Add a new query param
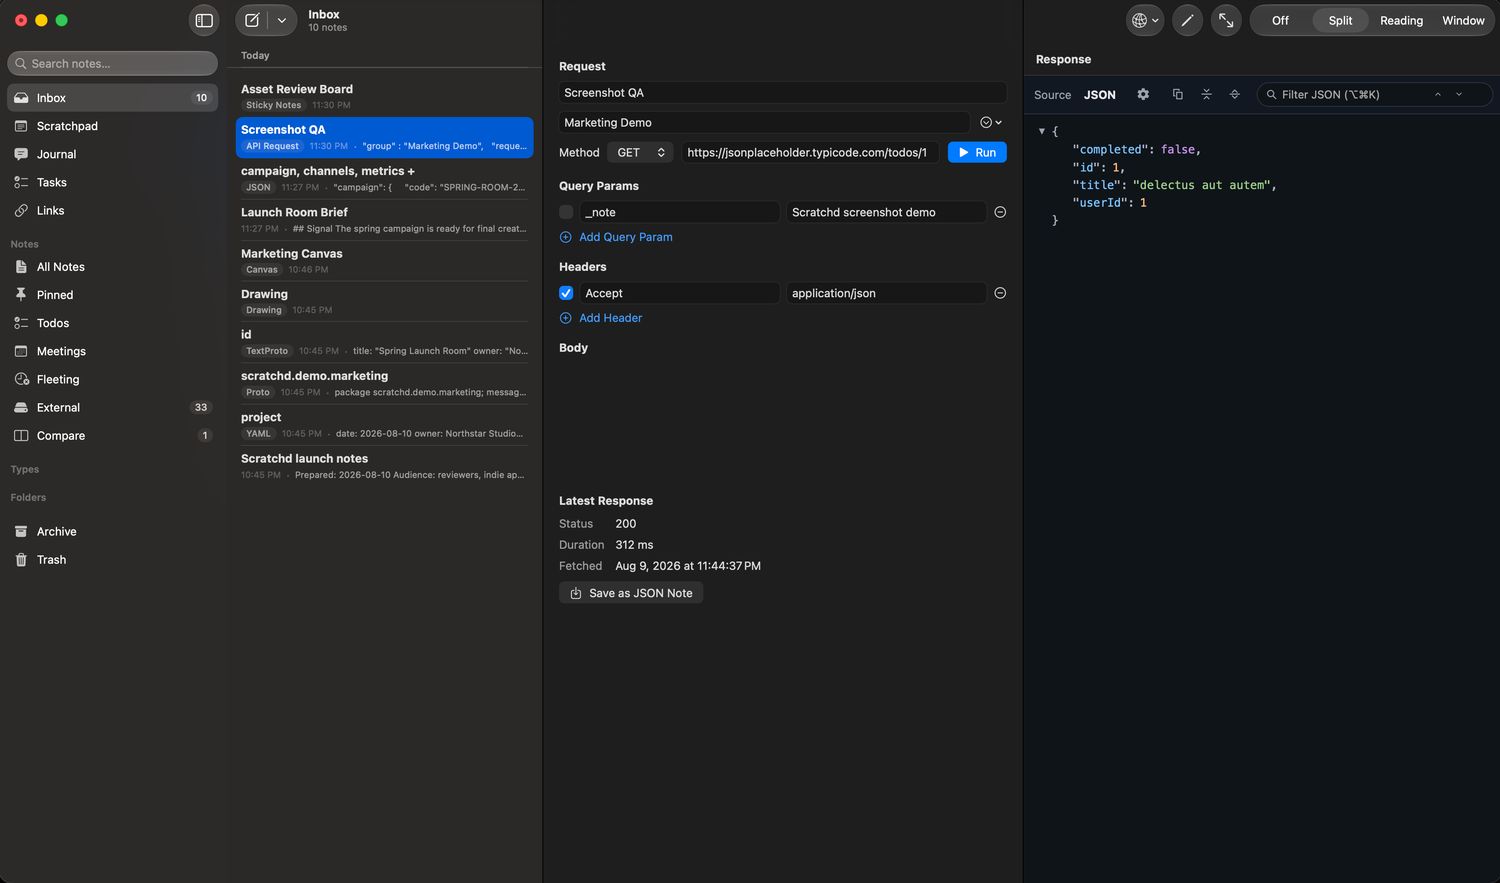 click(x=616, y=237)
